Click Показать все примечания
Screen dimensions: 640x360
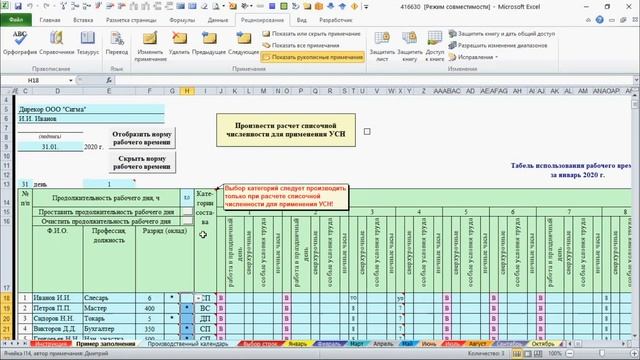pyautogui.click(x=301, y=45)
